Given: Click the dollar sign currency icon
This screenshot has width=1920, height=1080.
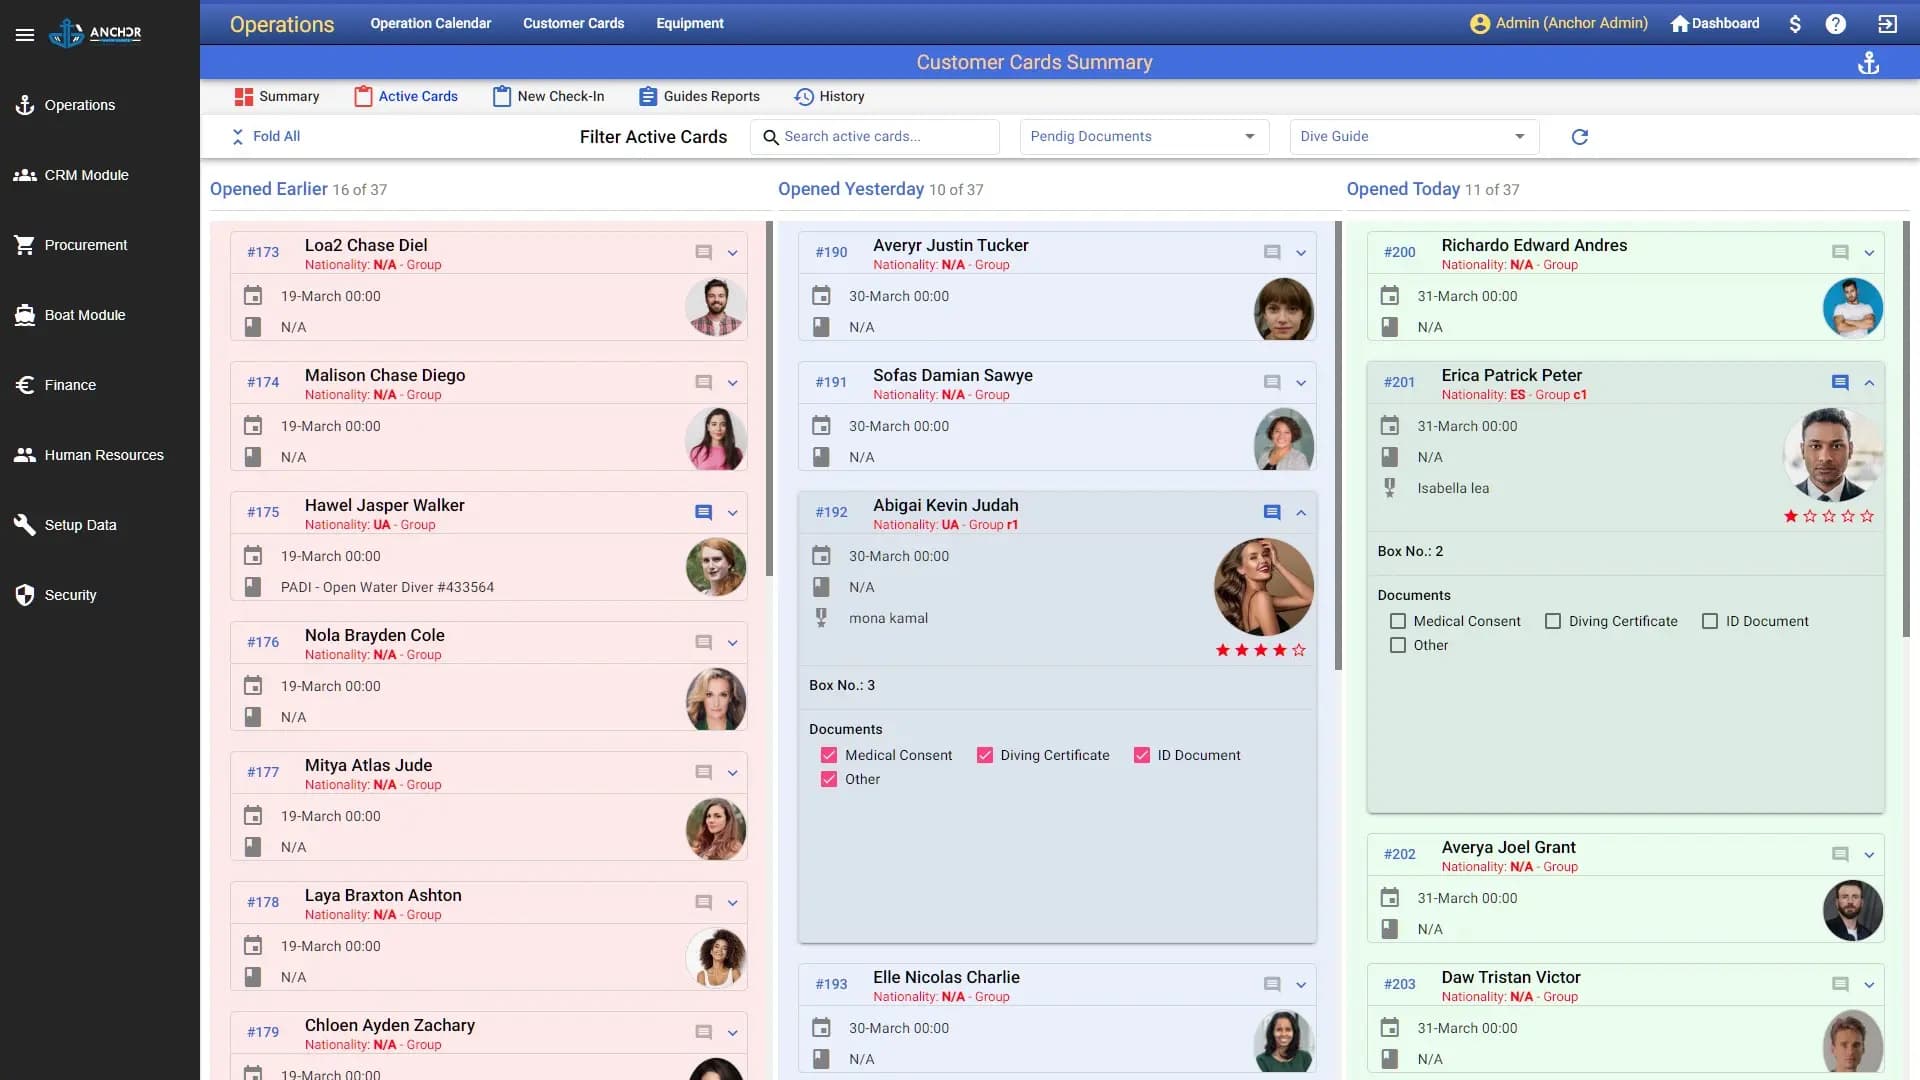Looking at the screenshot, I should [1795, 24].
